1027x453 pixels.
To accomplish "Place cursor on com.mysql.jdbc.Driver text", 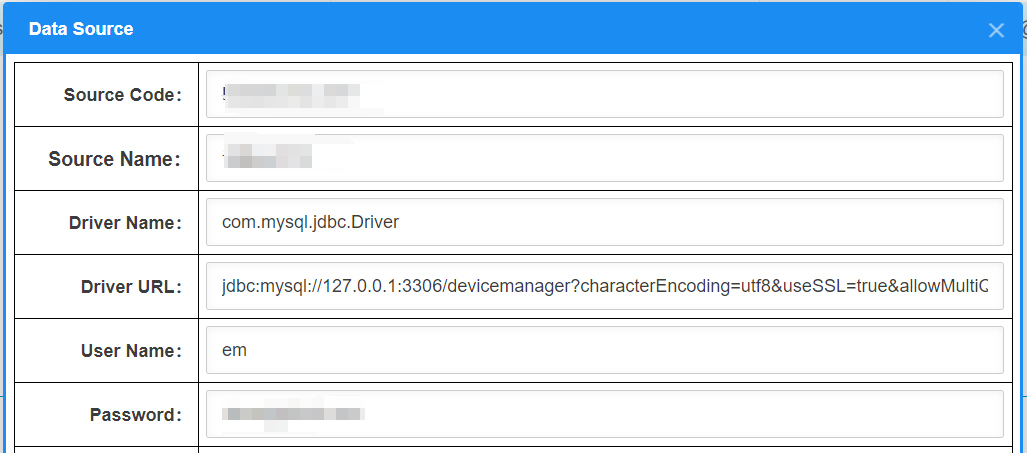I will coord(310,222).
